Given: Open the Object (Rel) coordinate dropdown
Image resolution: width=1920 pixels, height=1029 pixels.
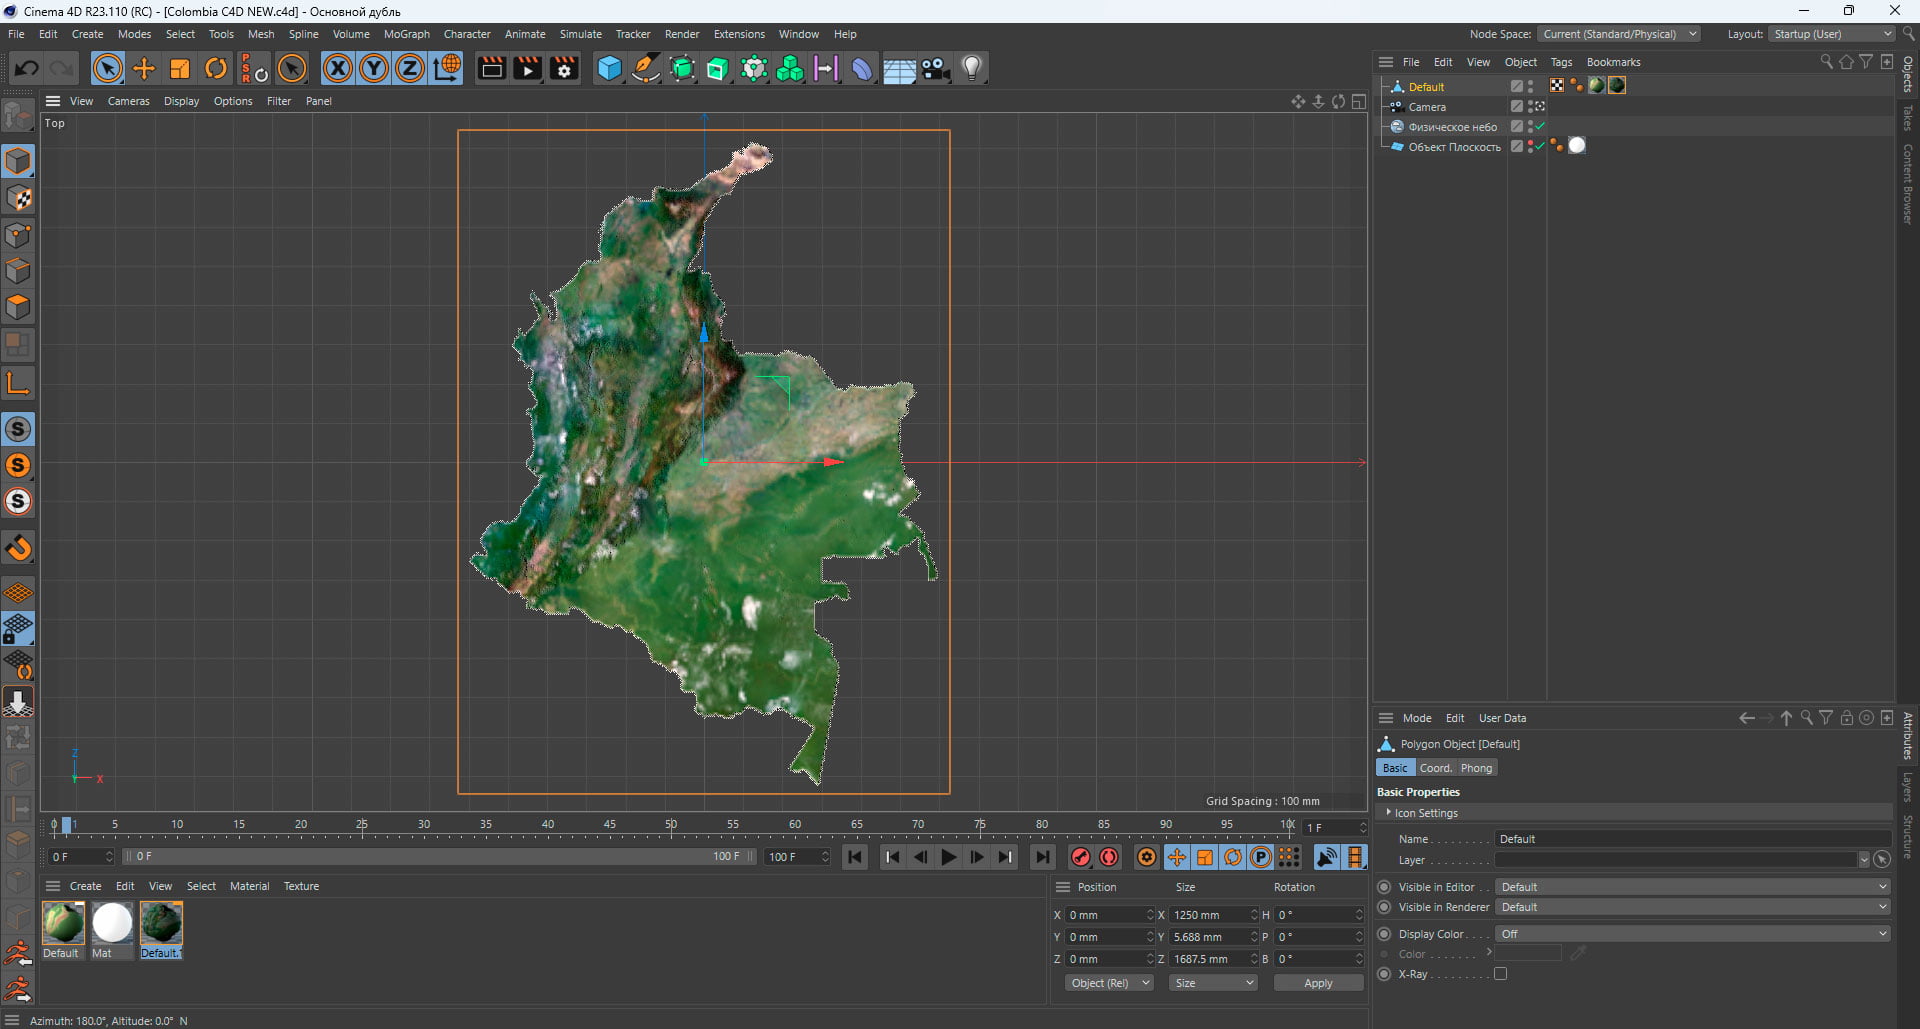Looking at the screenshot, I should click(x=1108, y=983).
